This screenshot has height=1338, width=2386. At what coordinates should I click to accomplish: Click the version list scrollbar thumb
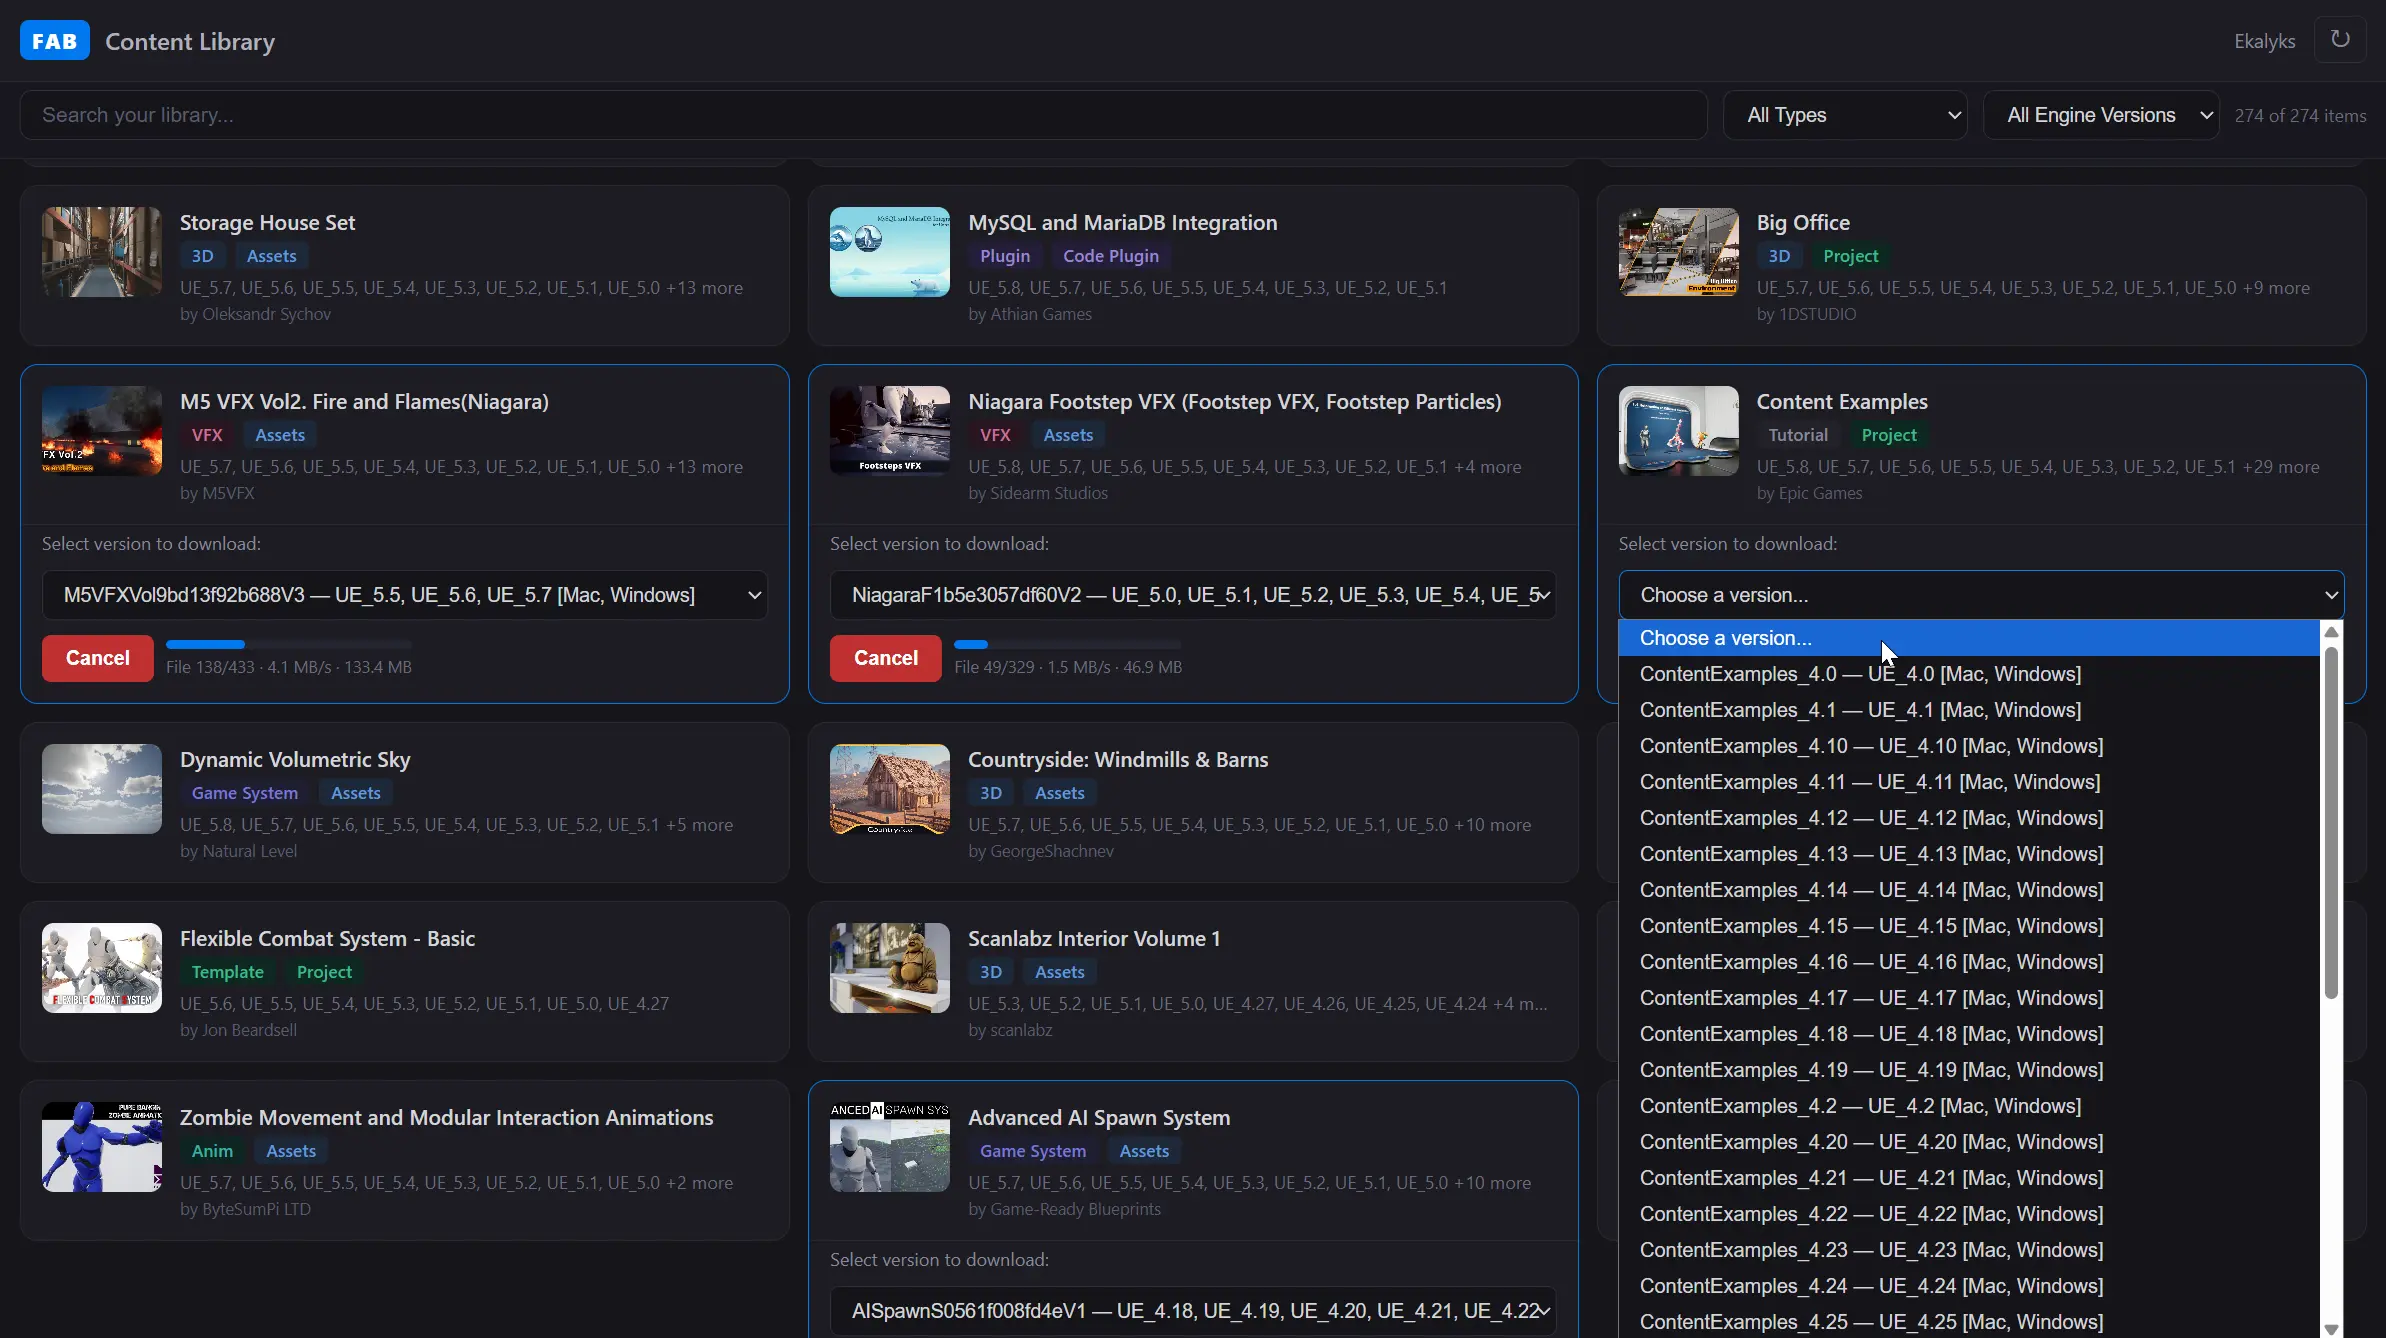2332,822
